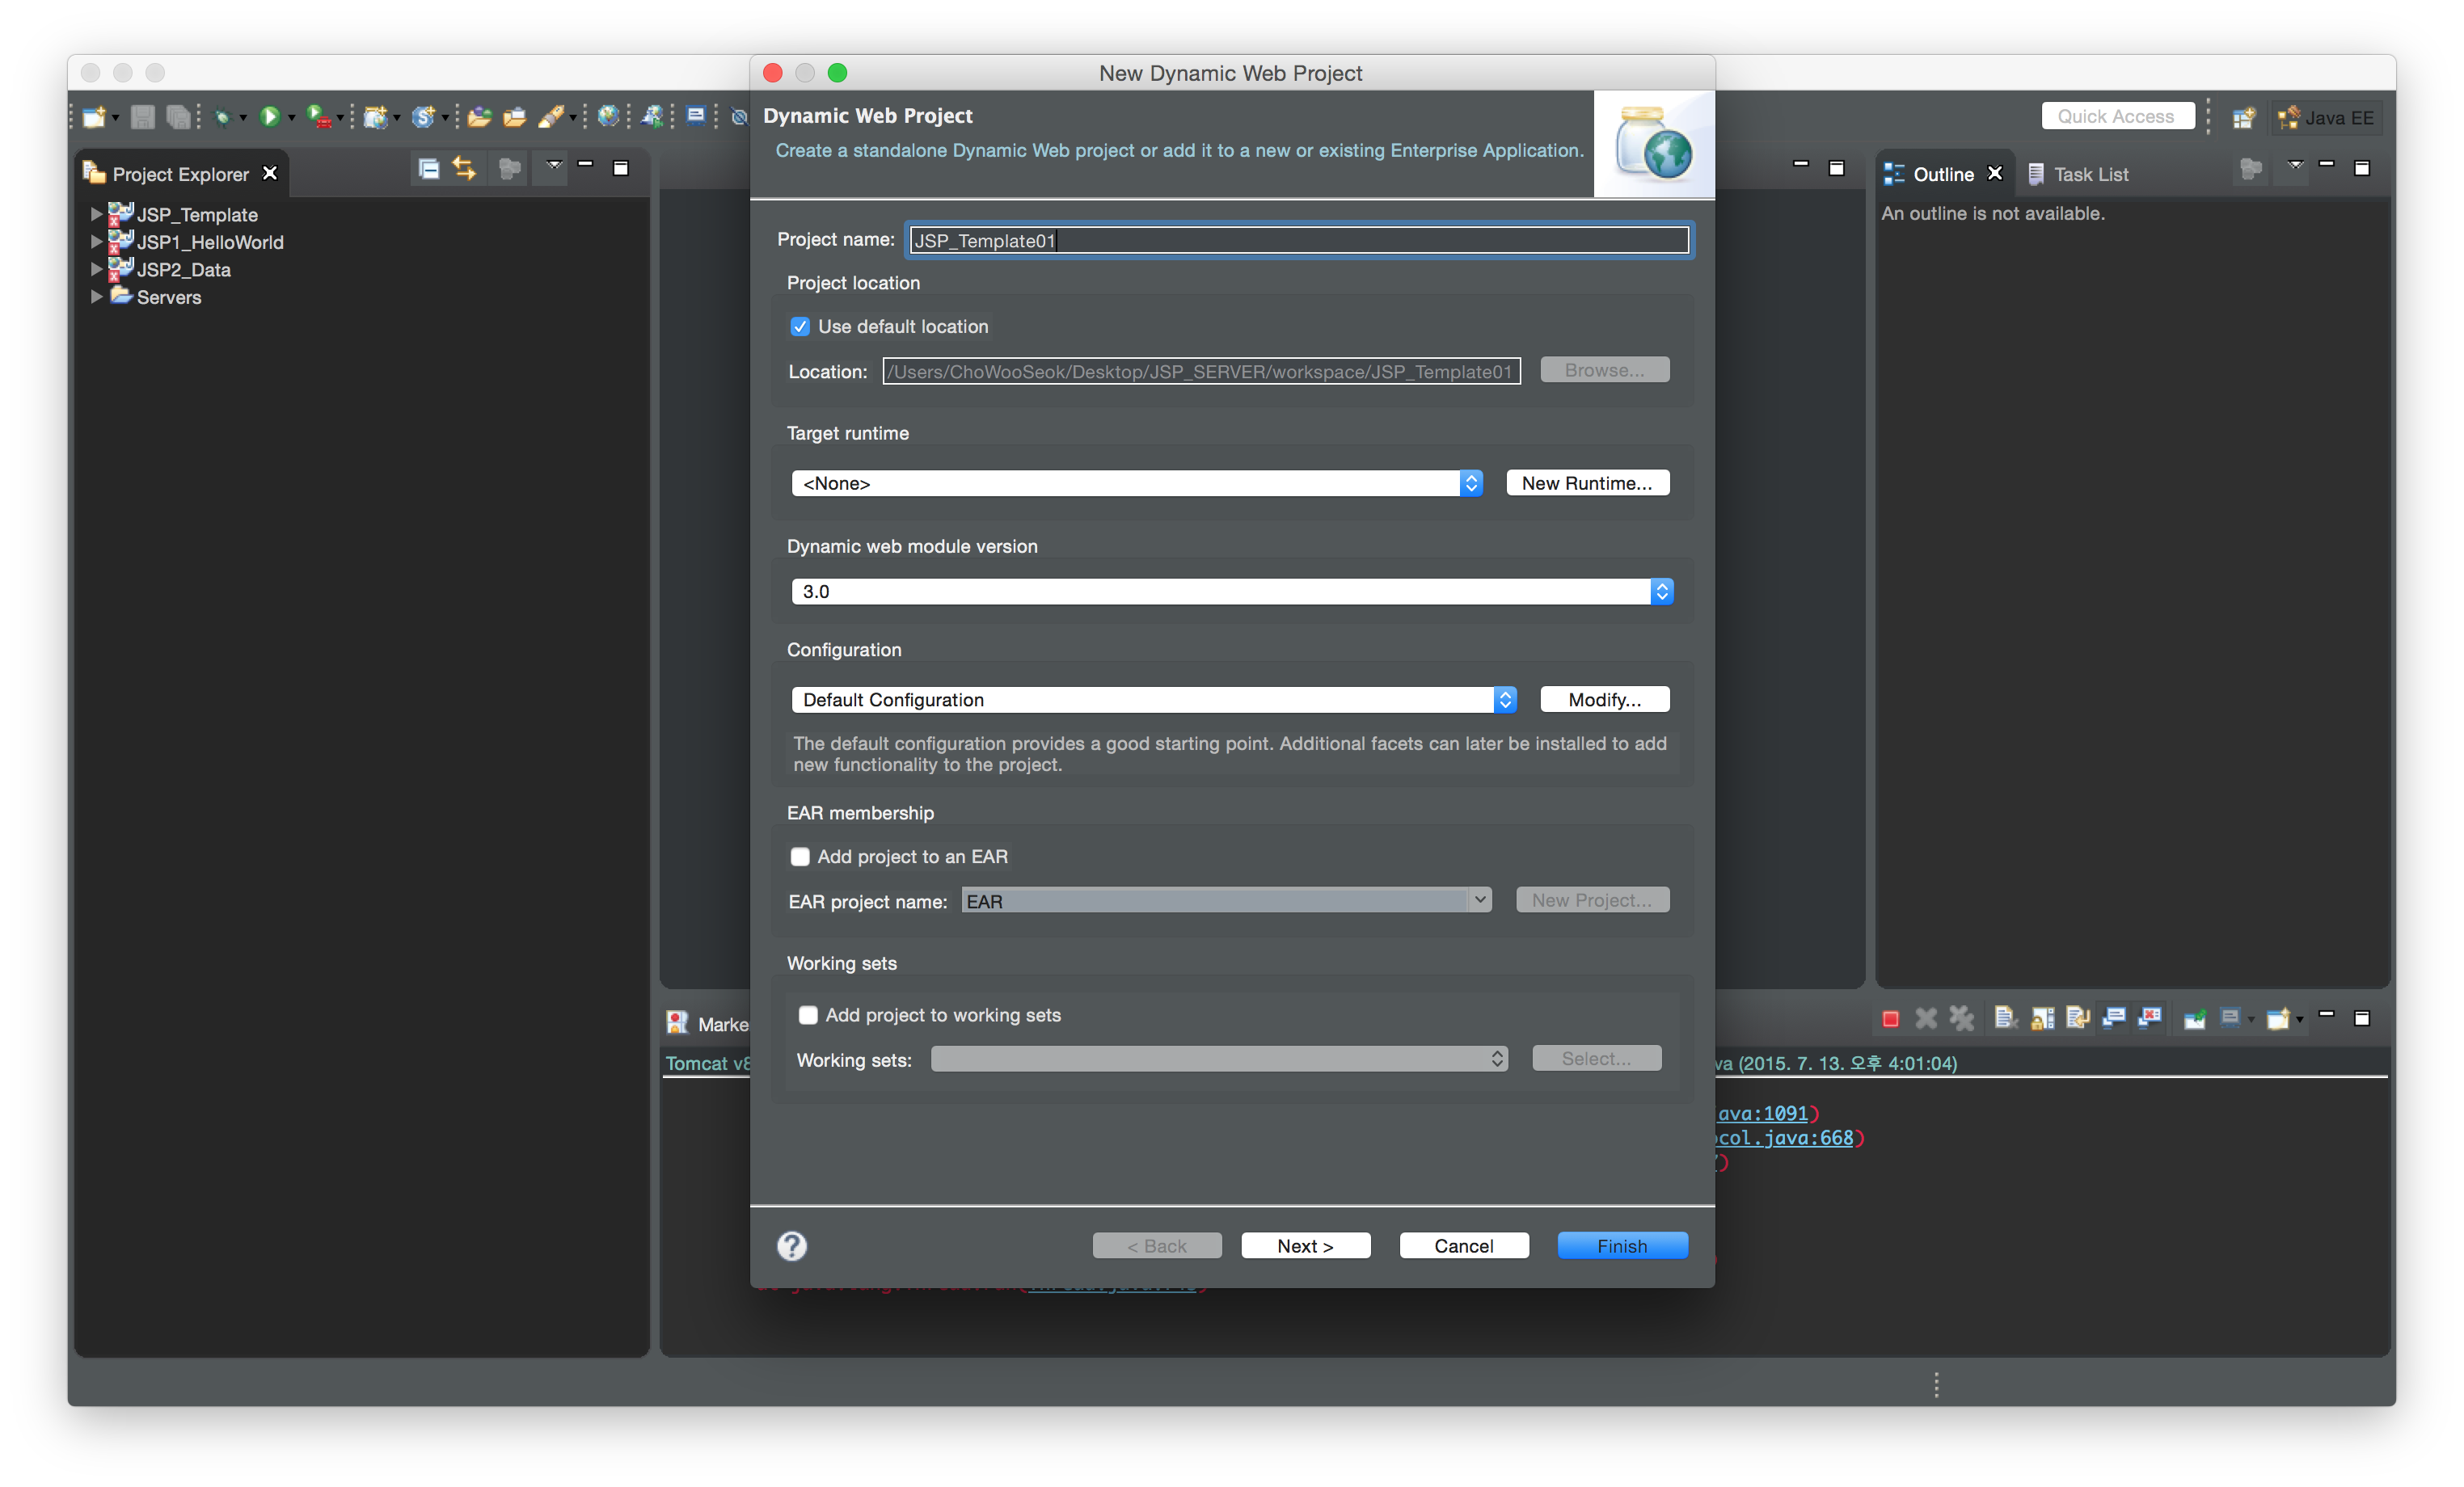Click the Finish button
This screenshot has width=2464, height=1487.
tap(1622, 1245)
